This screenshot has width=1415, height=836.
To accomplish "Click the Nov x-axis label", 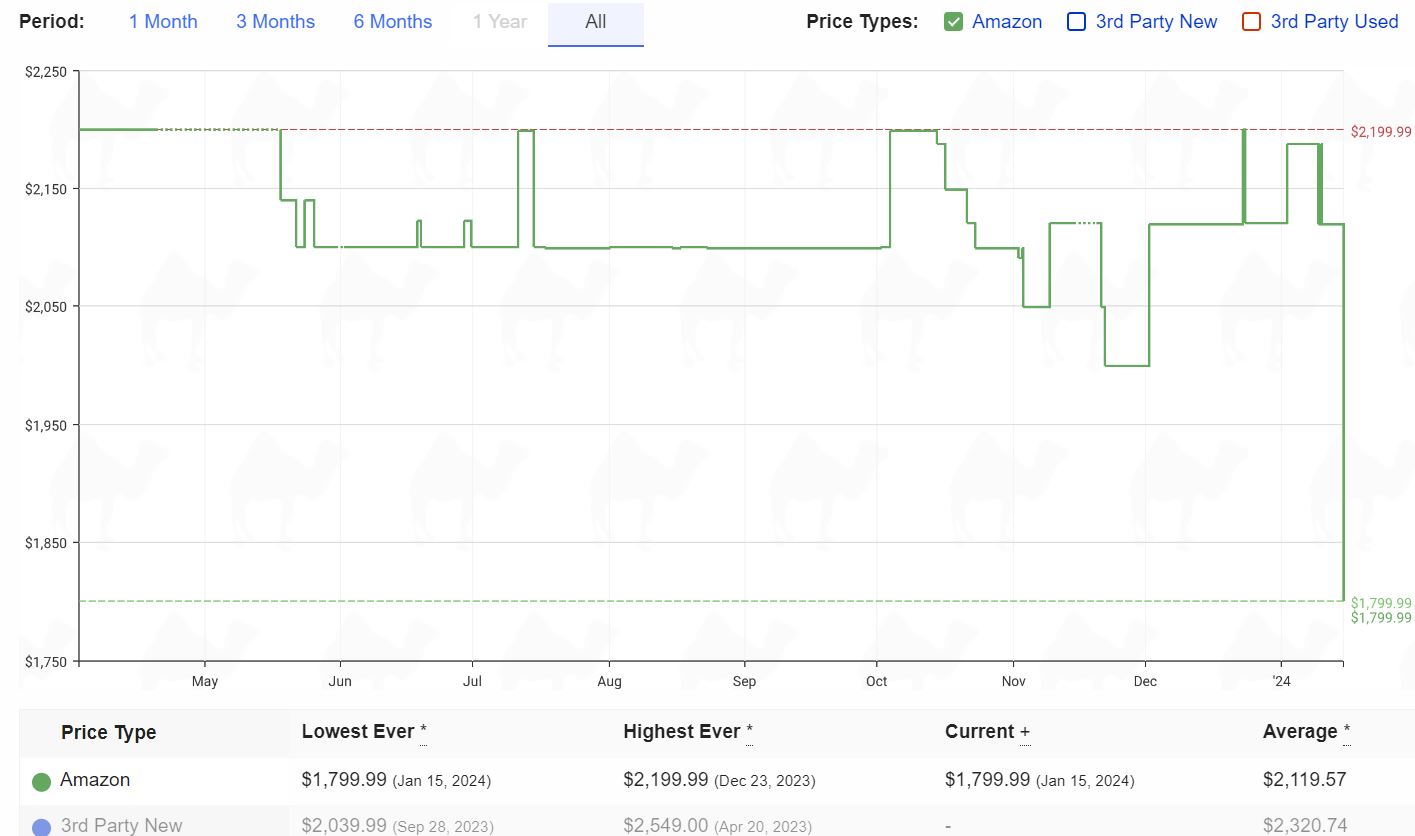I will tap(1013, 681).
